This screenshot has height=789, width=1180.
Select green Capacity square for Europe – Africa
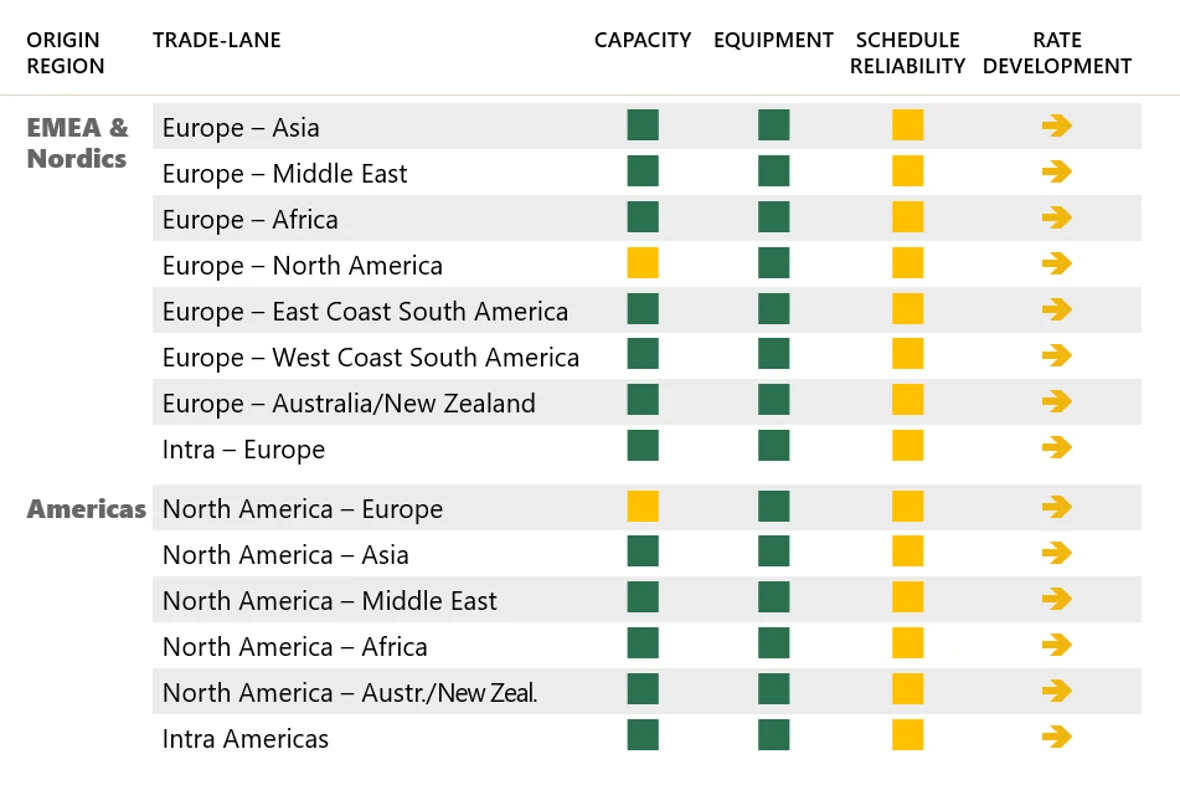click(643, 218)
